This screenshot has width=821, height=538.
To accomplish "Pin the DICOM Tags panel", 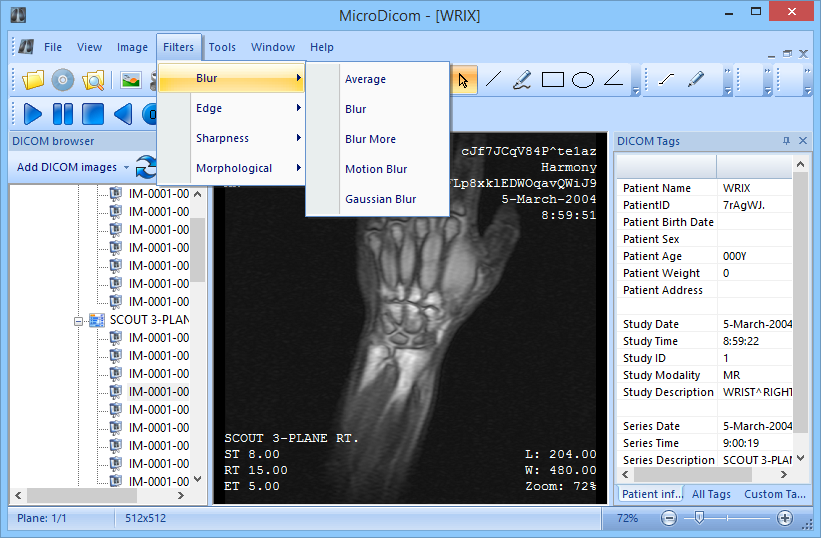I will (x=786, y=141).
